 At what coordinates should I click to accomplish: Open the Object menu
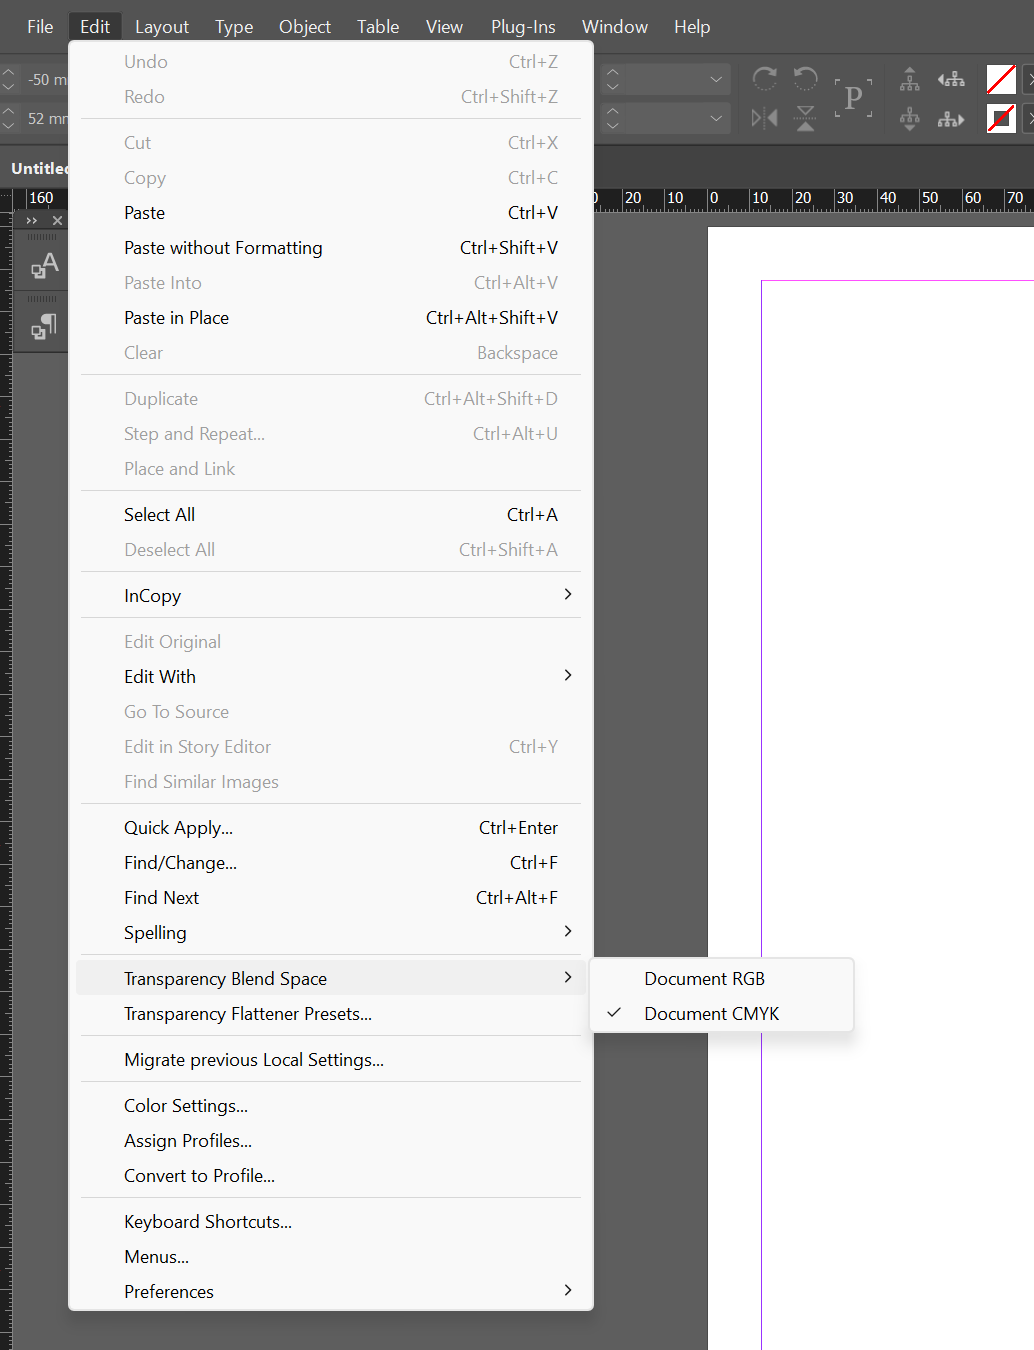pyautogui.click(x=305, y=27)
